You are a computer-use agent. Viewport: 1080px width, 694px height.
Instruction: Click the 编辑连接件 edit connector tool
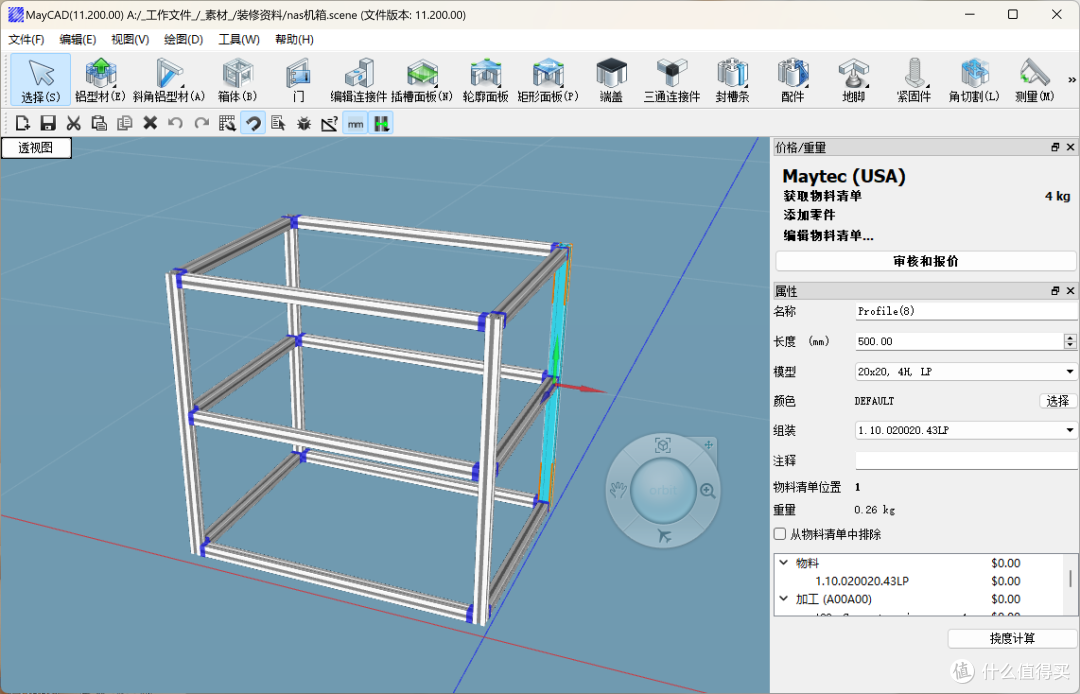click(358, 80)
